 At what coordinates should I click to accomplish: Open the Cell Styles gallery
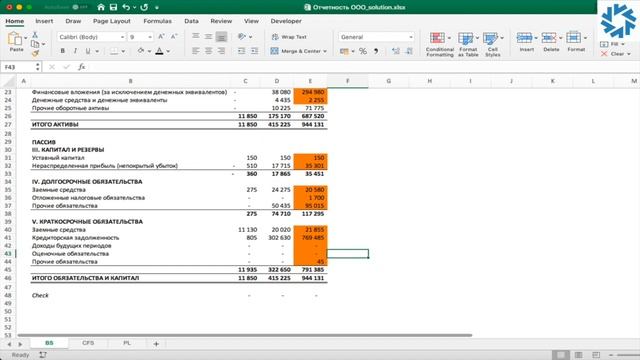[x=493, y=44]
